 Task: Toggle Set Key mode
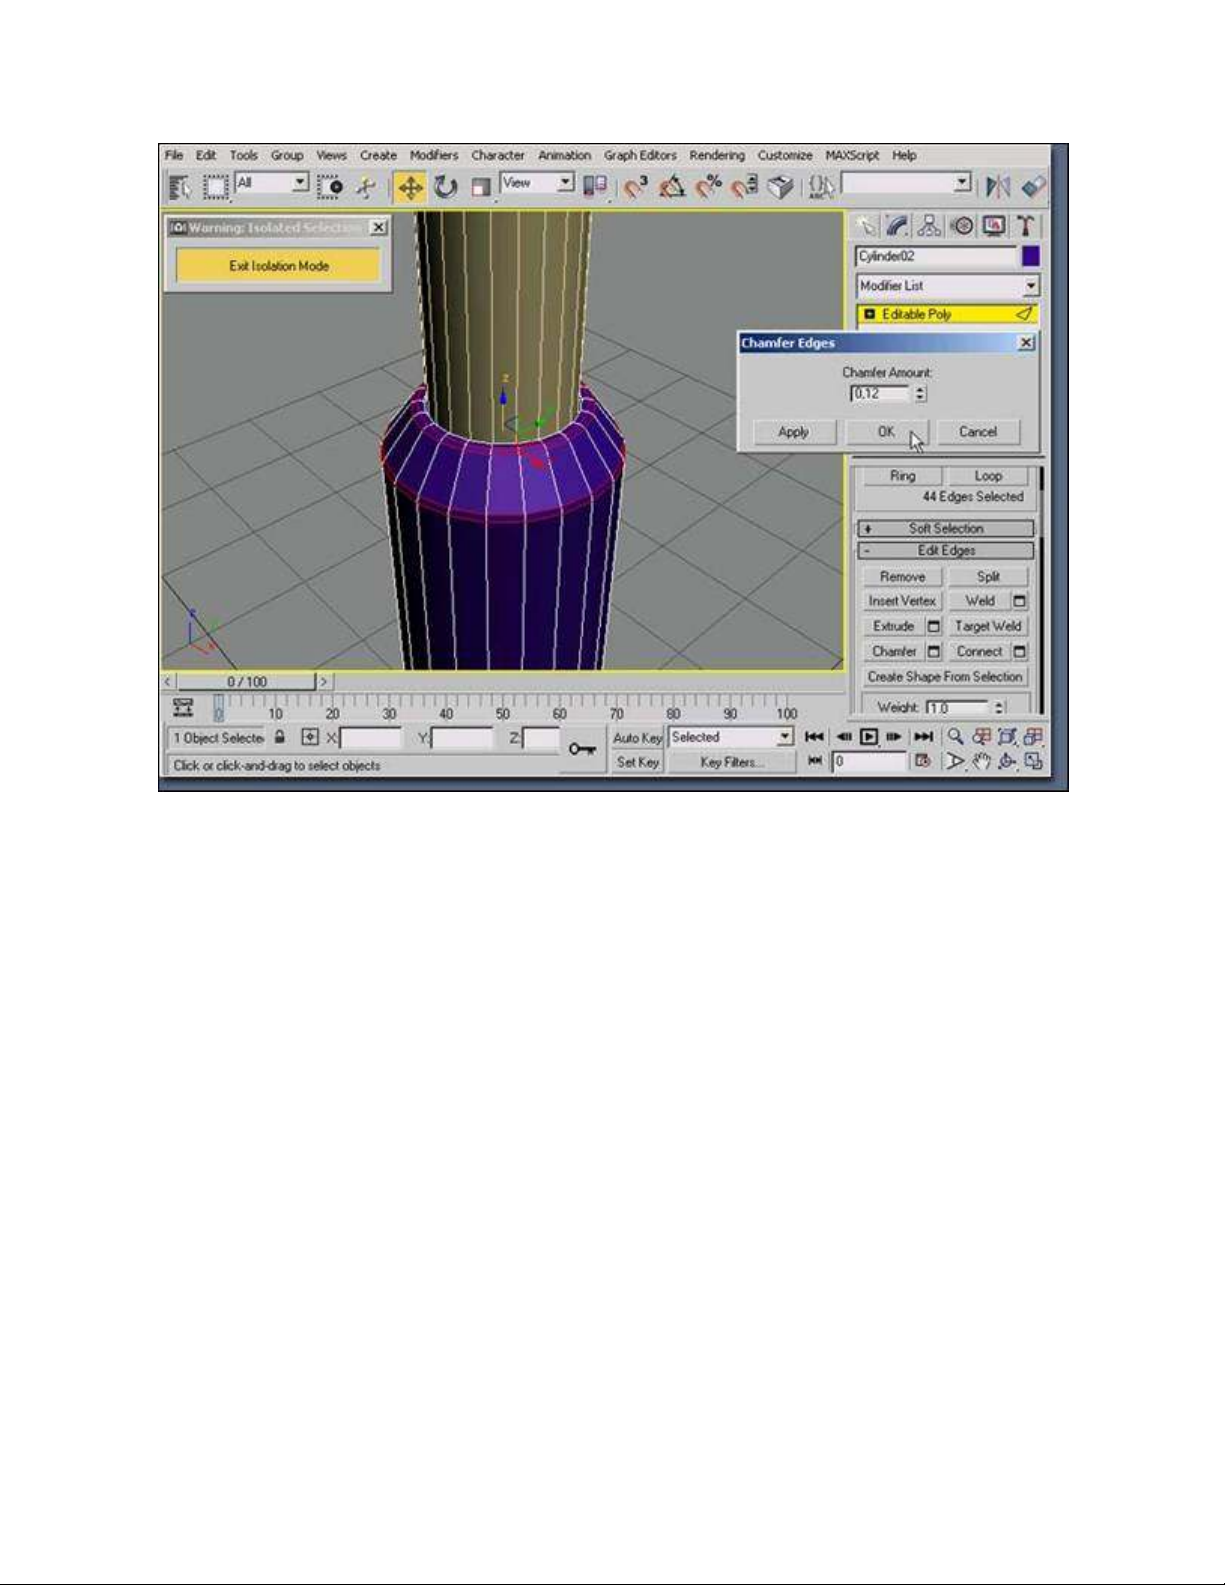click(x=637, y=762)
